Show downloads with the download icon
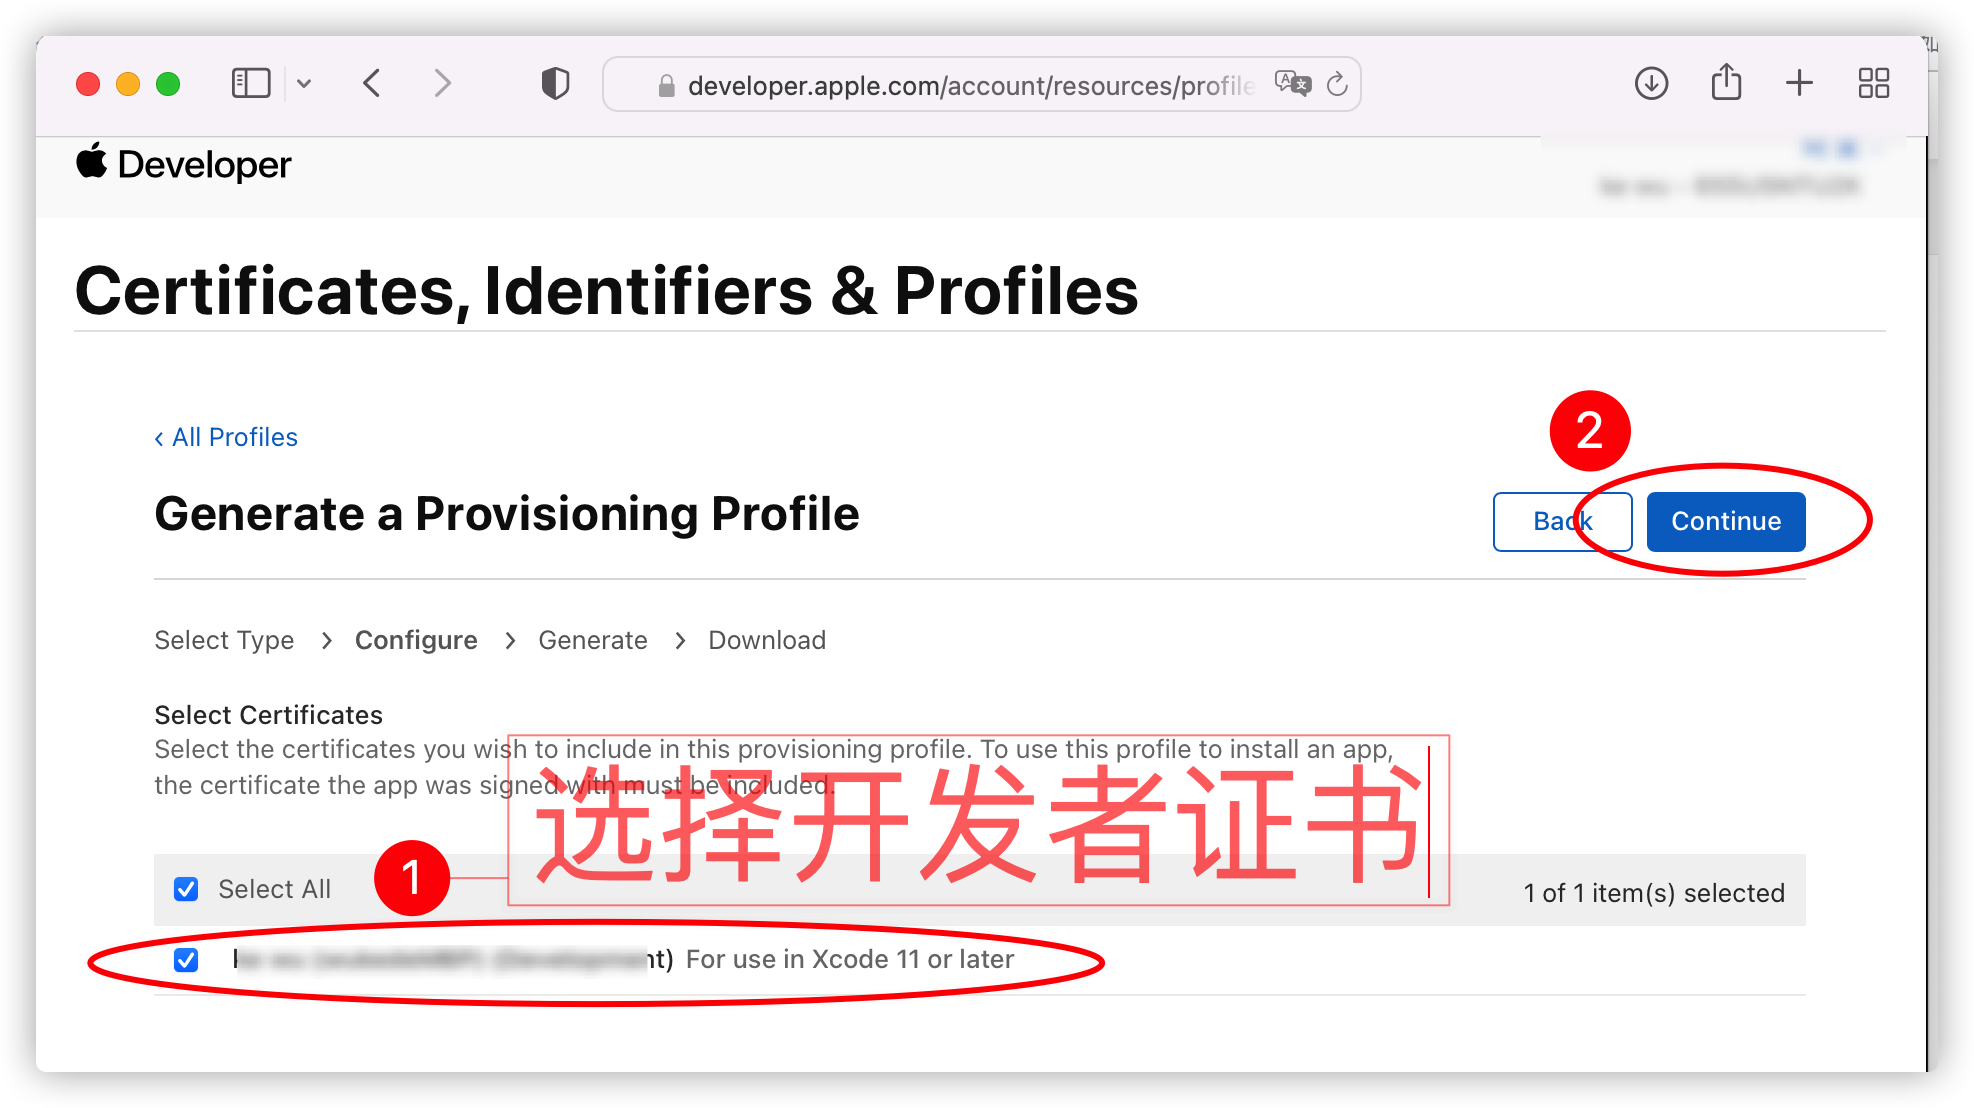1974x1108 pixels. click(x=1652, y=84)
